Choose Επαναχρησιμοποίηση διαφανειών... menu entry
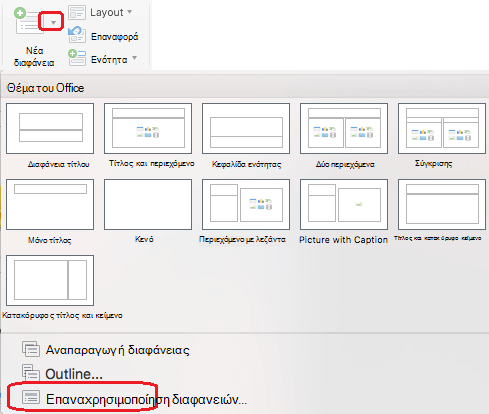This screenshot has height=414, width=489. (146, 399)
